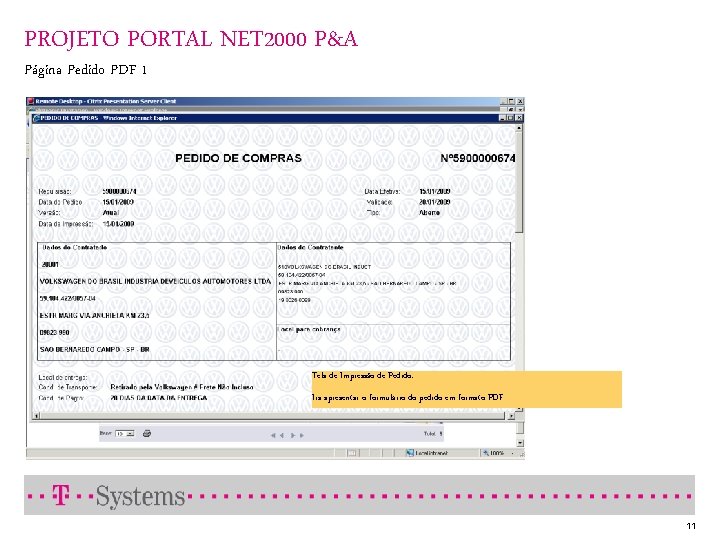Click the outer window scroll-down arrow

click(x=520, y=443)
